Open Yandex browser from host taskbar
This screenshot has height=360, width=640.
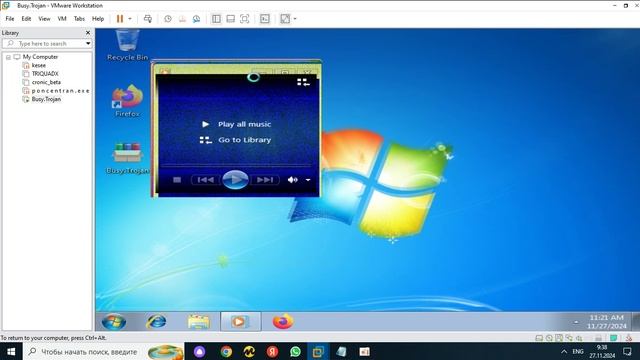[x=272, y=351]
